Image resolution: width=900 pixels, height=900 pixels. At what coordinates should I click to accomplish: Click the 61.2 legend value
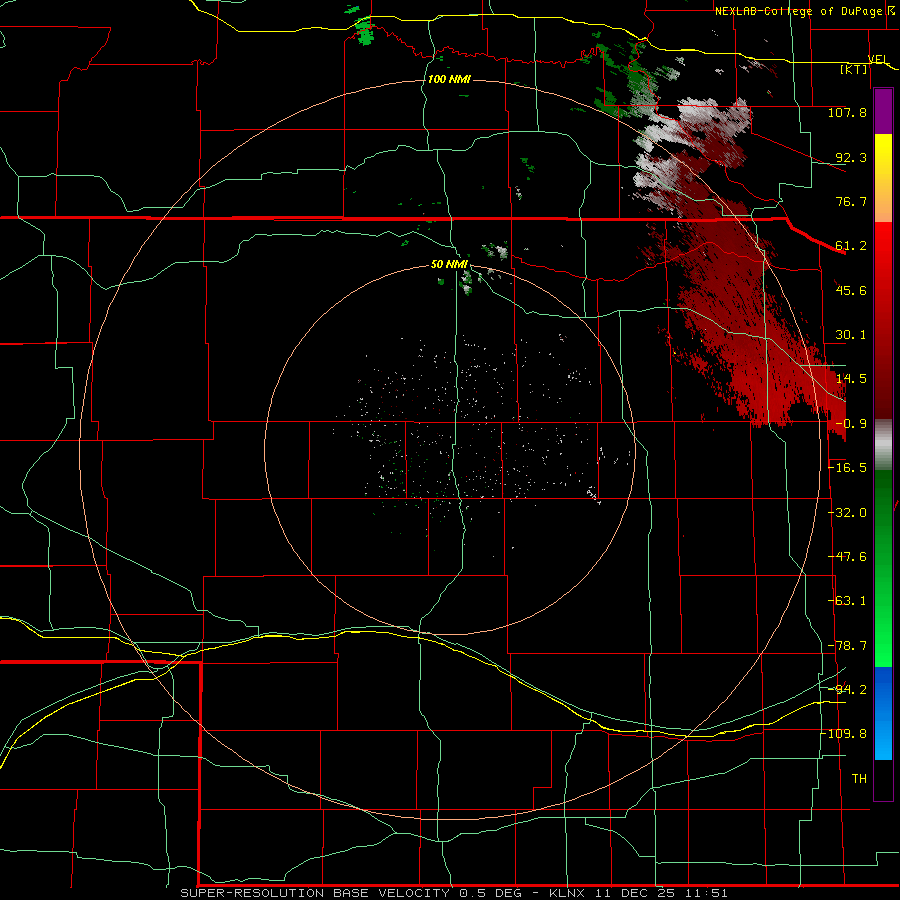(851, 246)
